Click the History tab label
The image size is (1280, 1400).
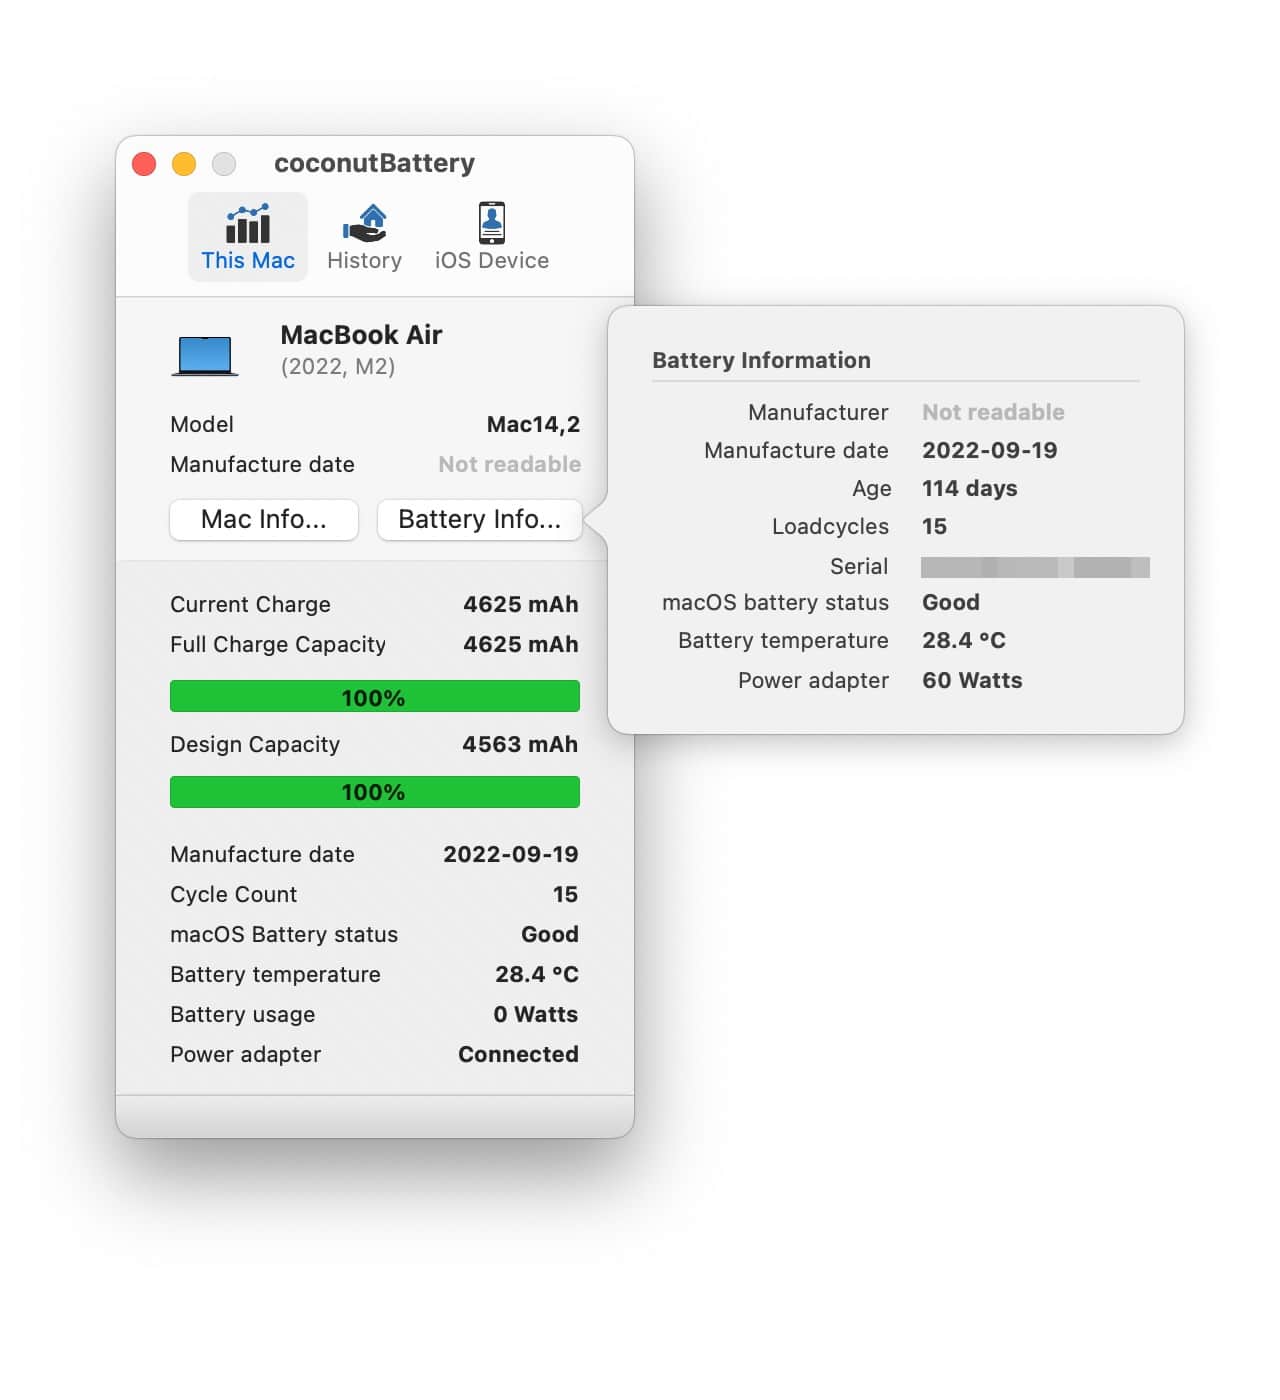pos(364,261)
